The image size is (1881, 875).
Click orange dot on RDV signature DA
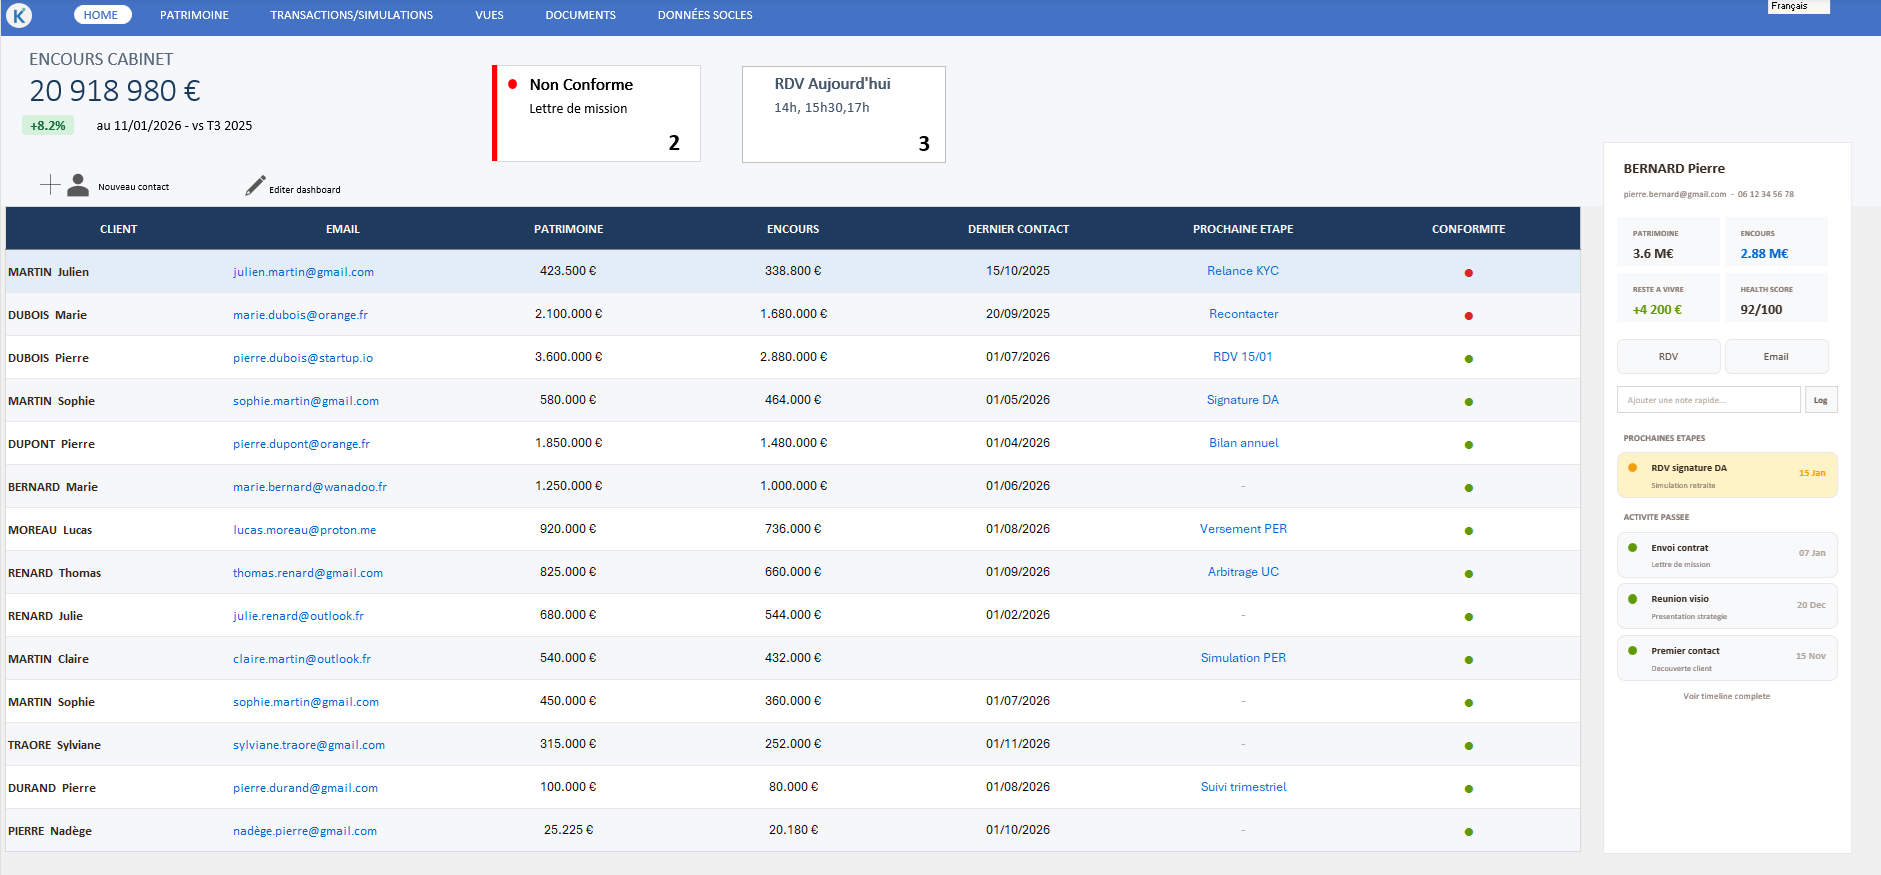pos(1632,467)
